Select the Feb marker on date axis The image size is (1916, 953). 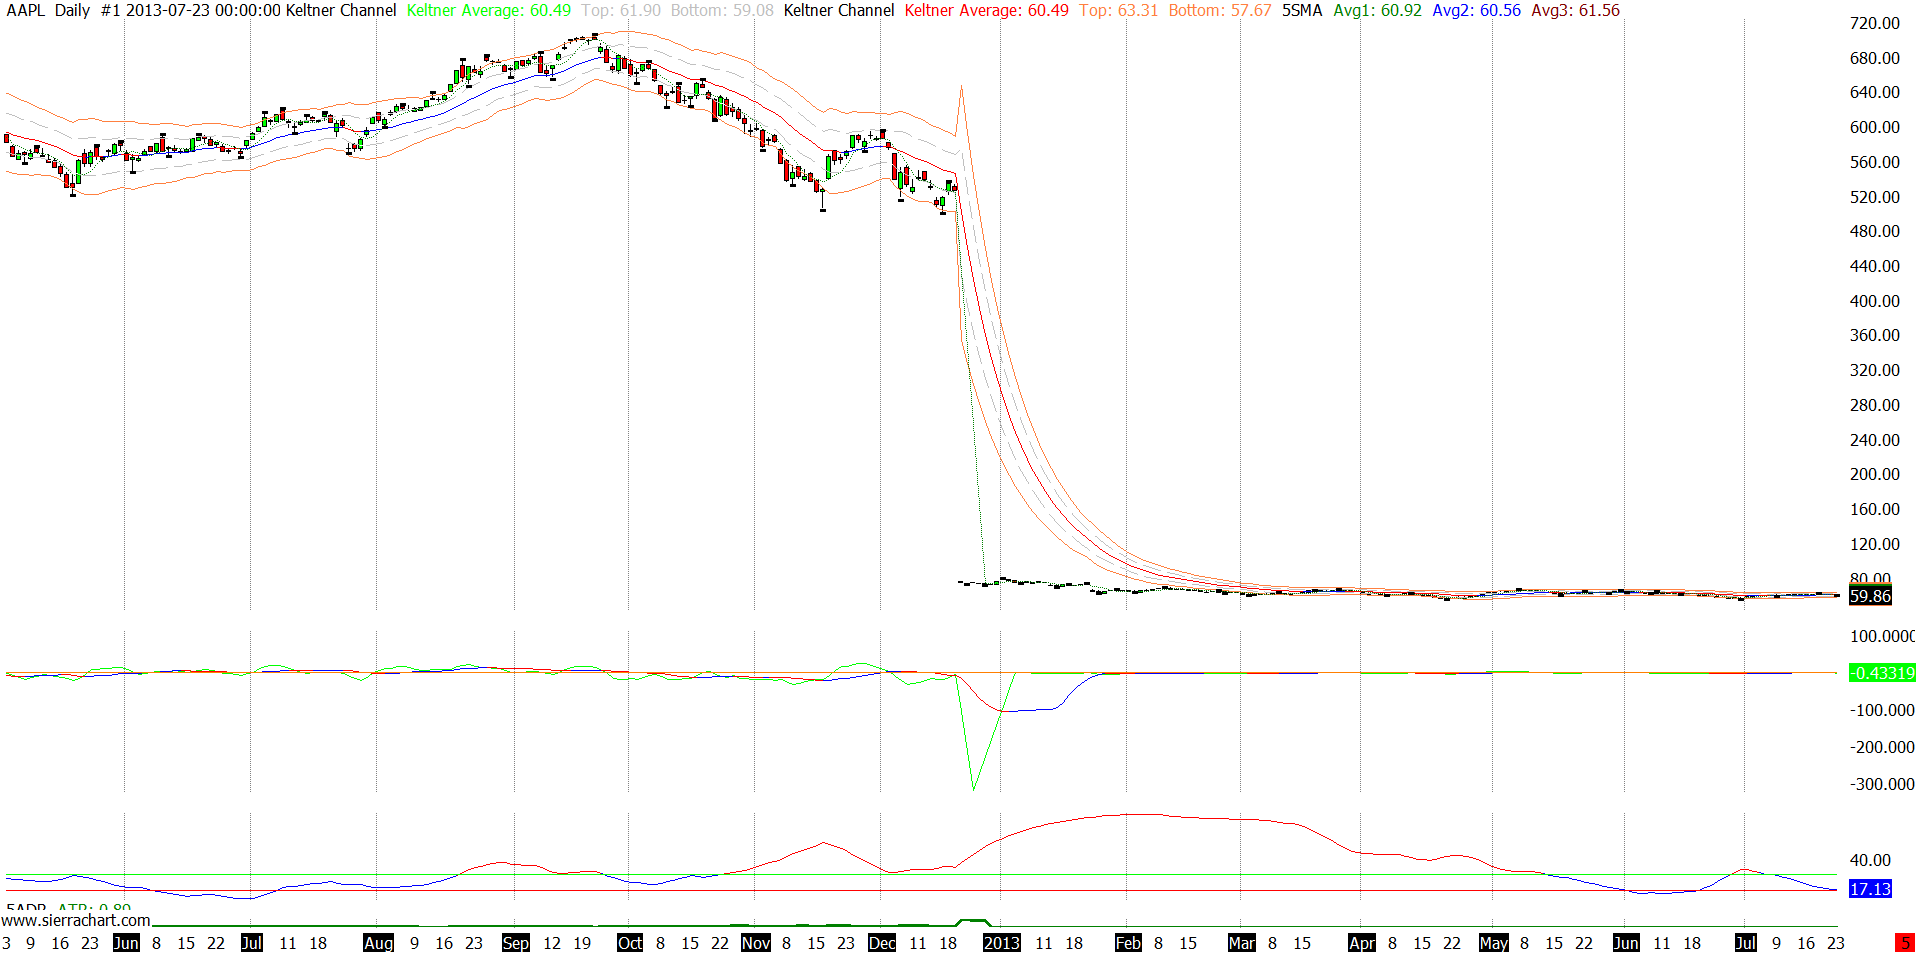pos(1128,943)
